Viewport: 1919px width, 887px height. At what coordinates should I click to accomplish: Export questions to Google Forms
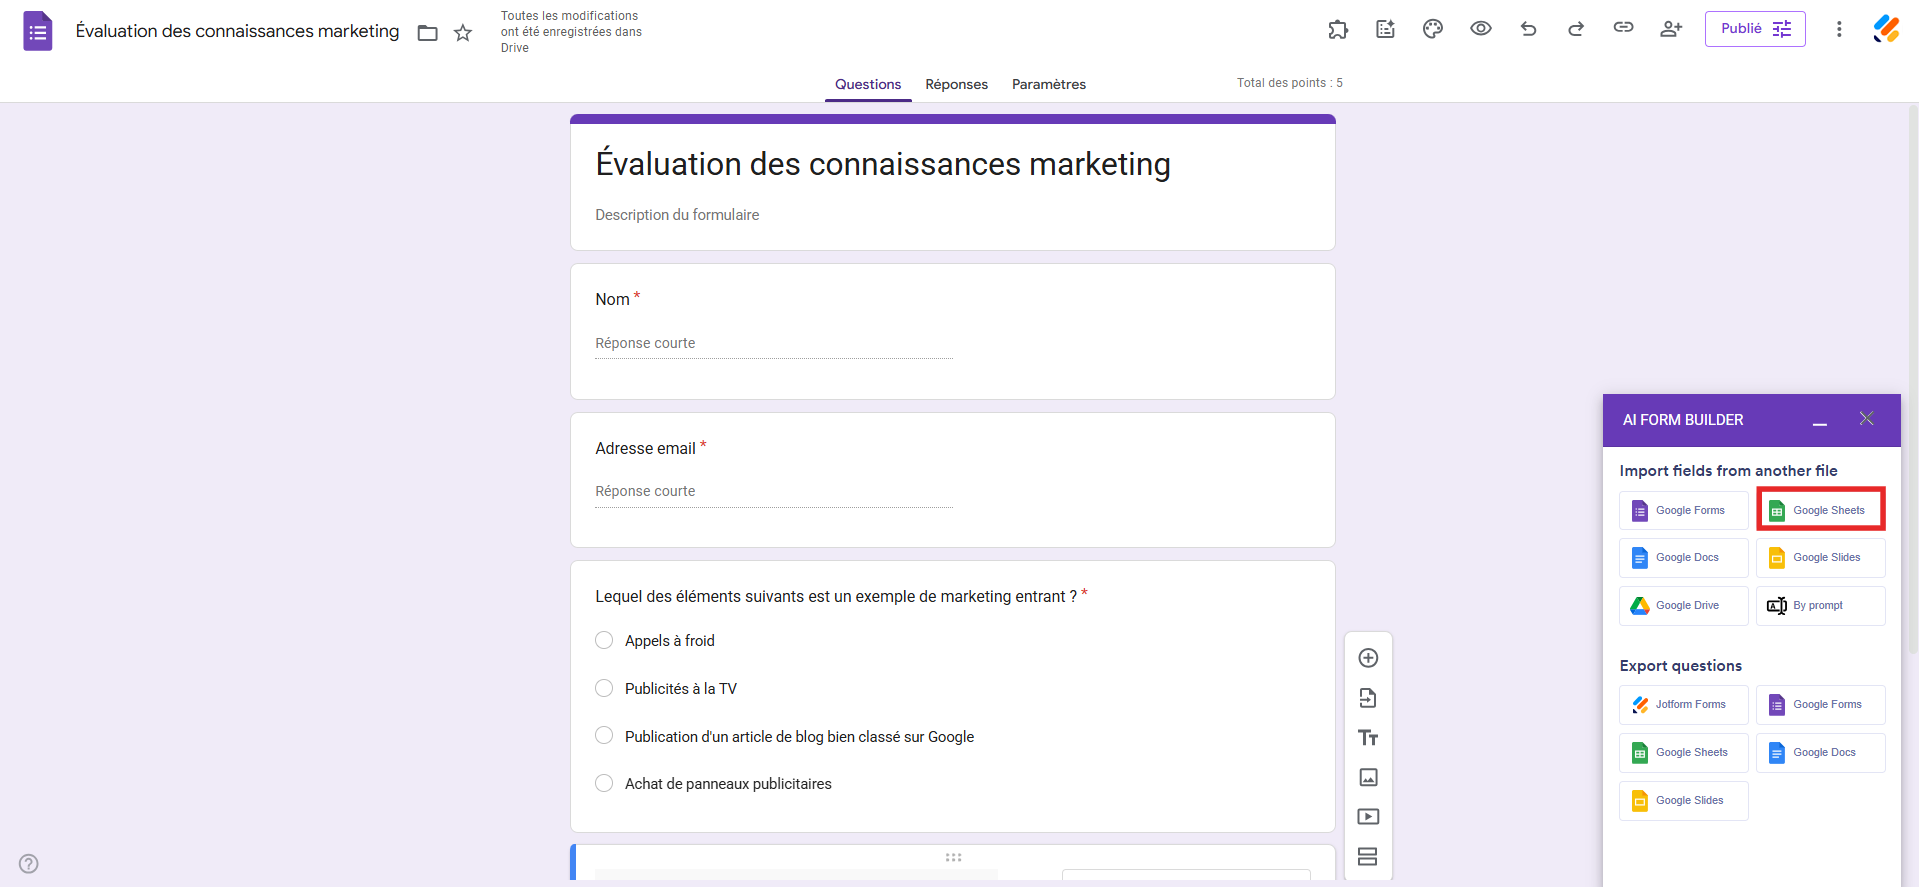[x=1821, y=705]
